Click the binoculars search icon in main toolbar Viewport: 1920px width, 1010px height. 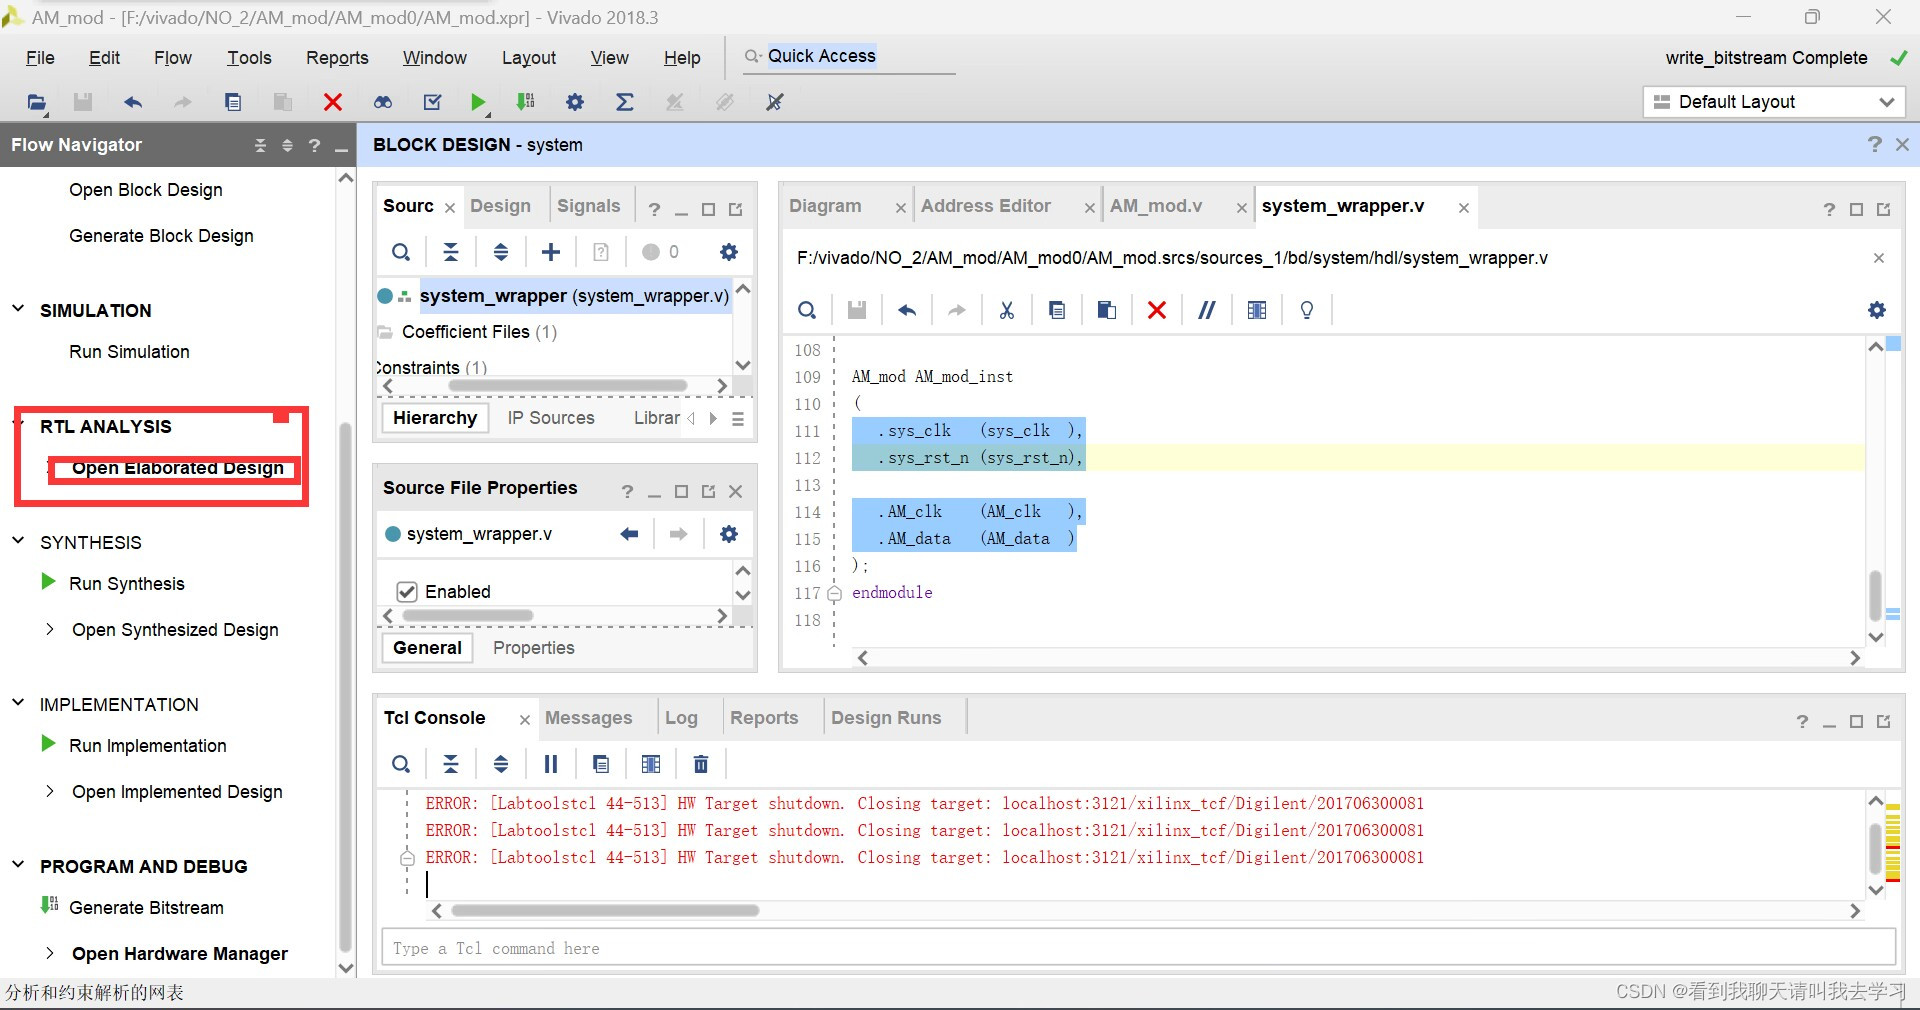(383, 102)
